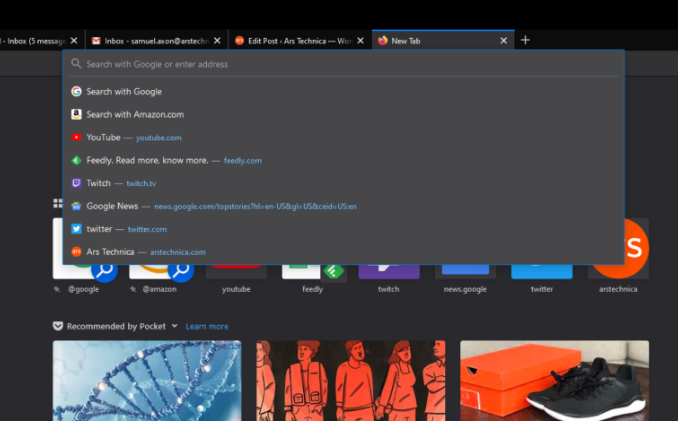
Task: Click the feedly.com URL text
Action: 243,161
